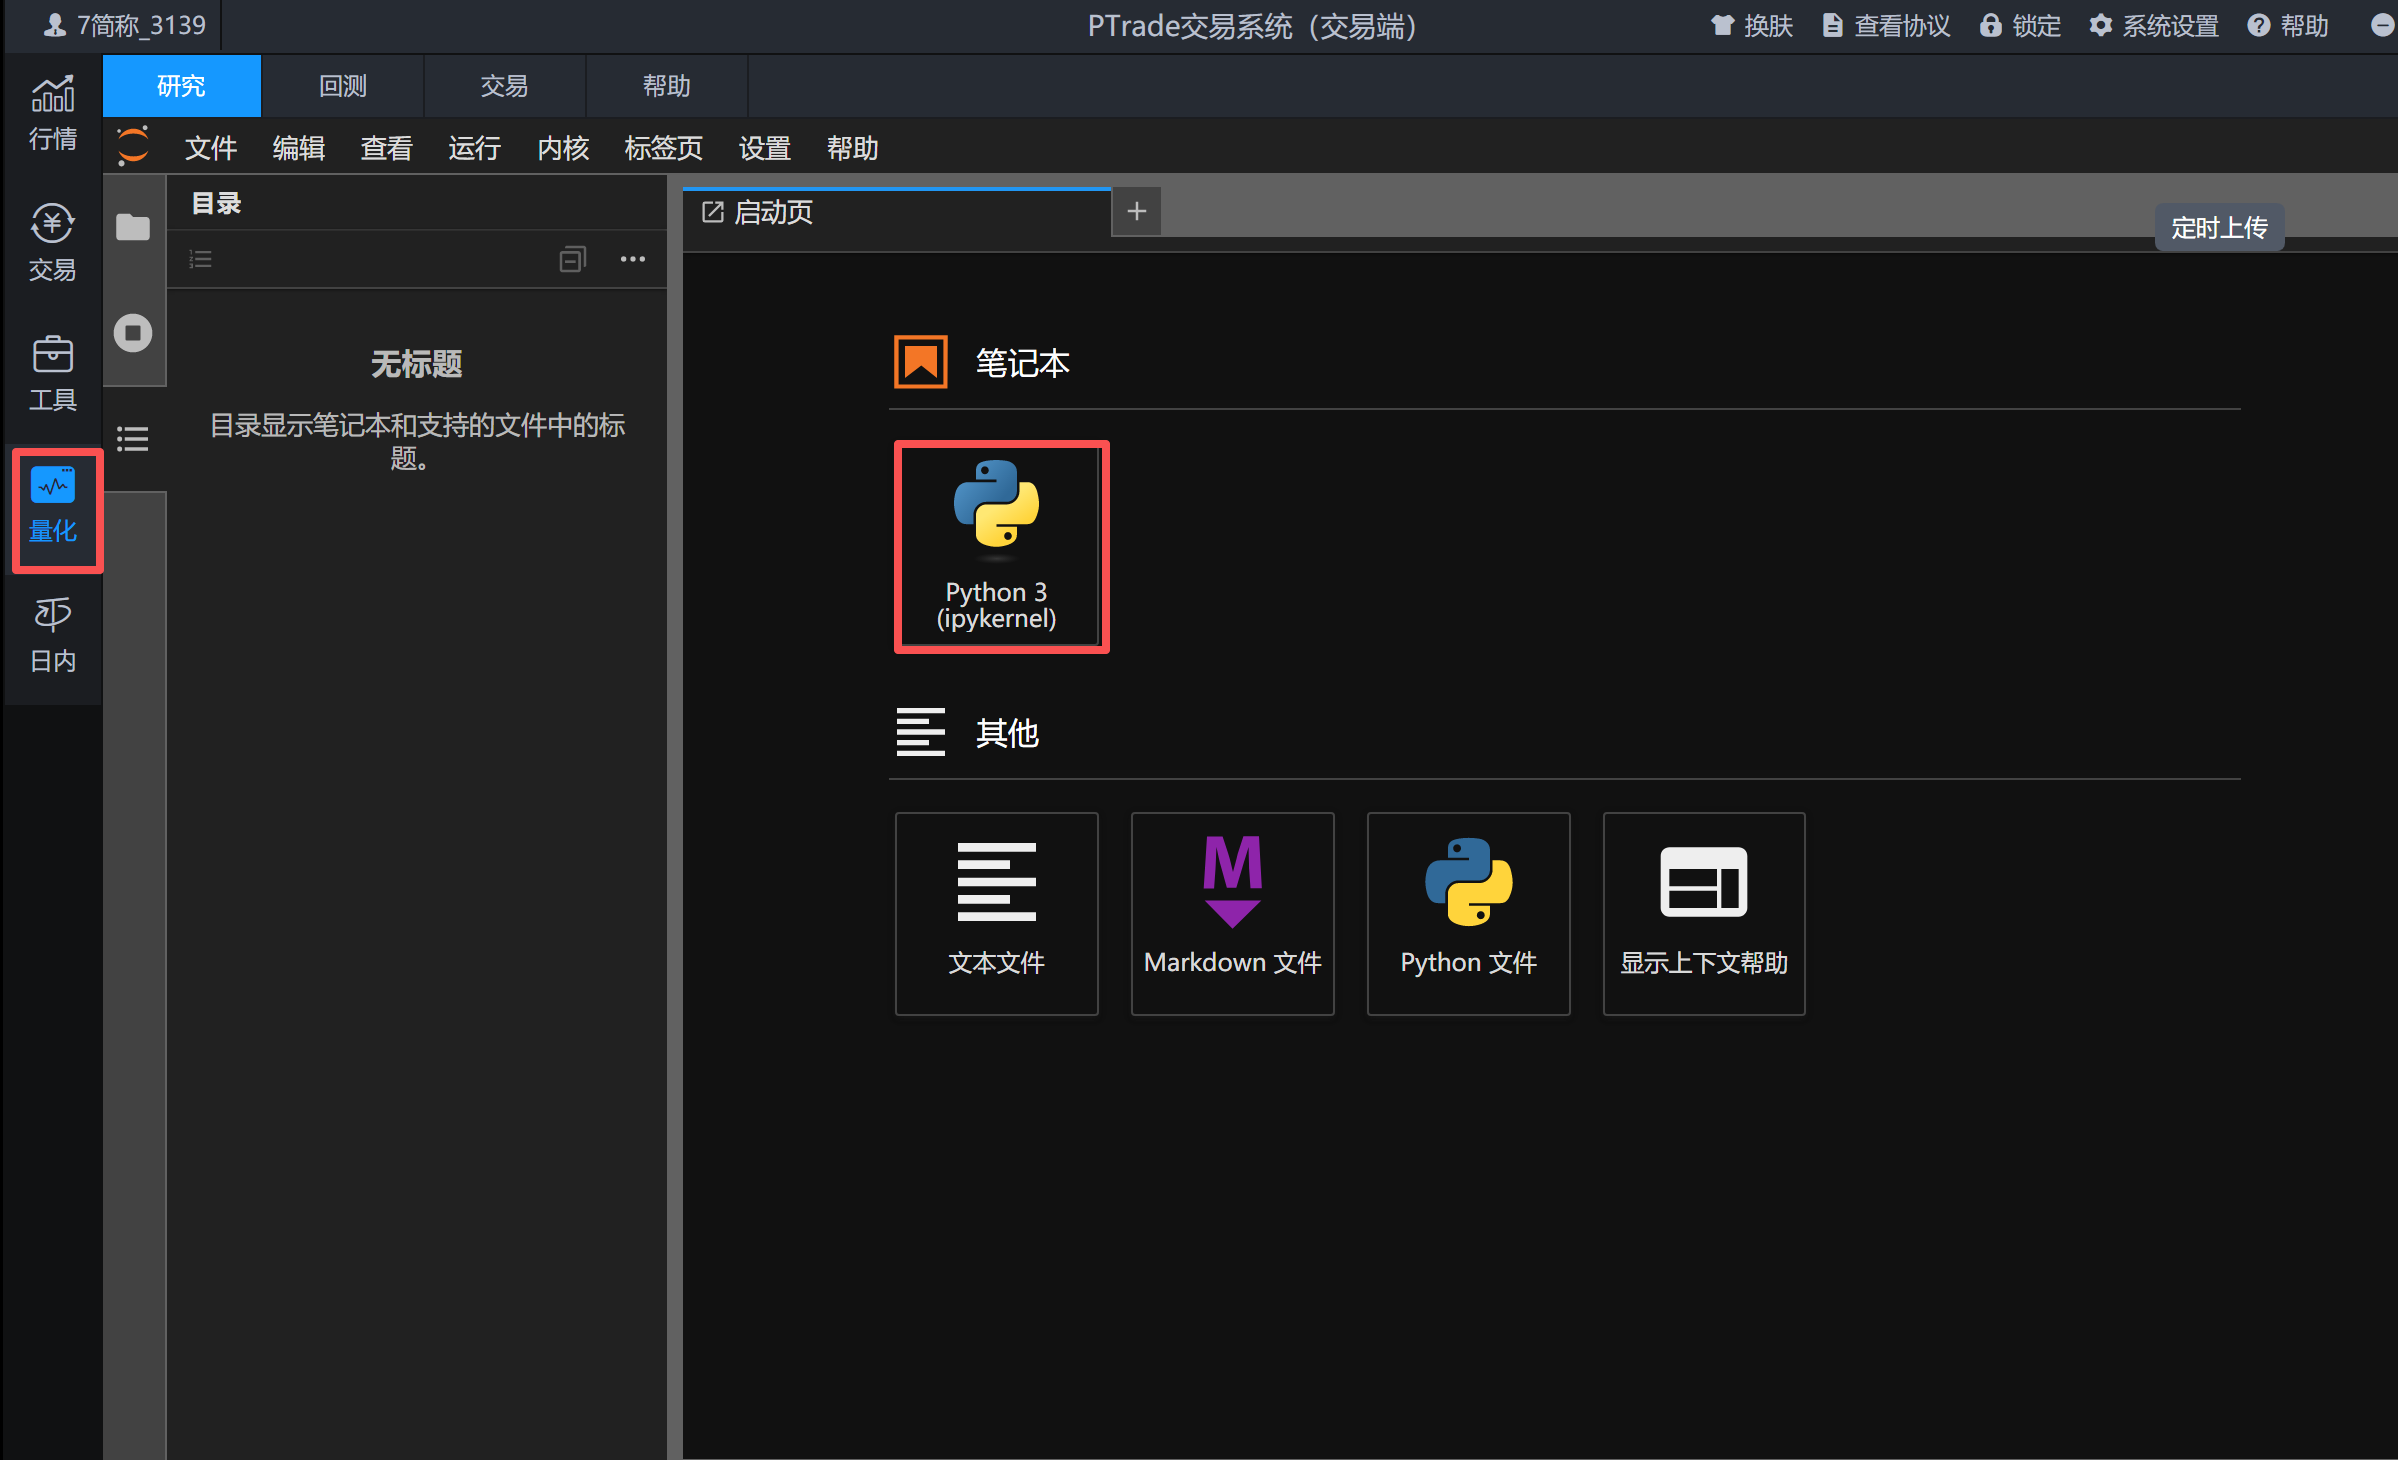
Task: Open the 内核 kernel menu
Action: pos(562,148)
